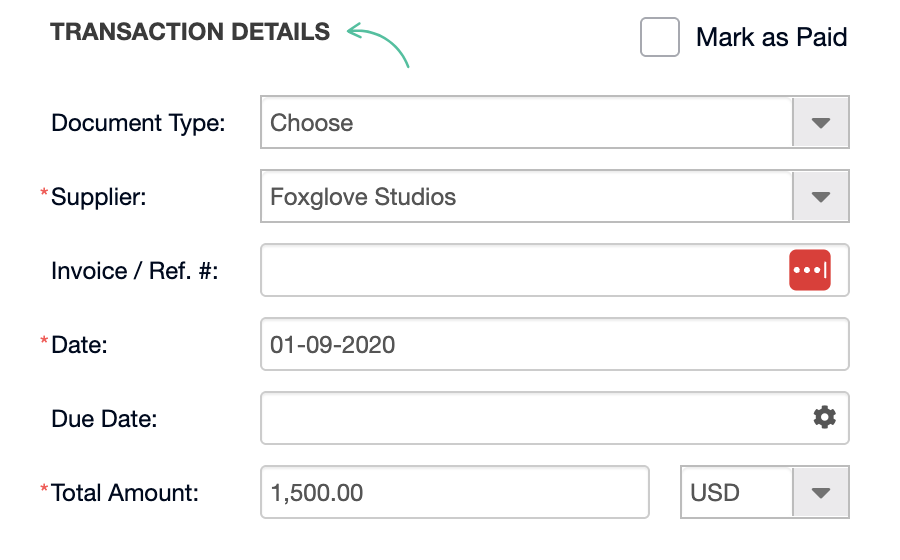900x560 pixels.
Task: Open the USD currency dropdown arrow
Action: tap(821, 492)
